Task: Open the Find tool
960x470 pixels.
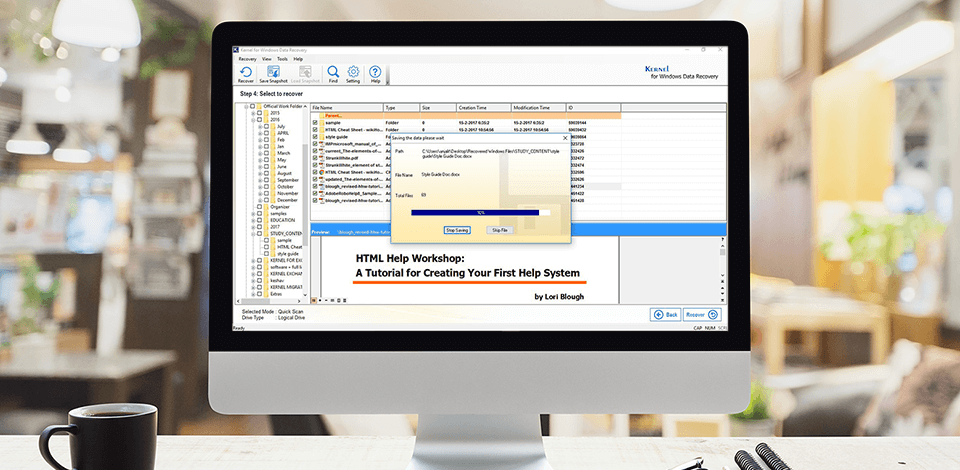Action: (333, 75)
